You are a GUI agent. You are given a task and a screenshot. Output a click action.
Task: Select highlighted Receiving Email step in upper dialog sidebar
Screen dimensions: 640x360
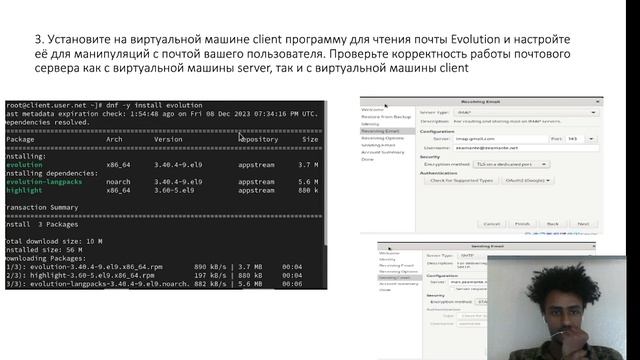coord(387,131)
